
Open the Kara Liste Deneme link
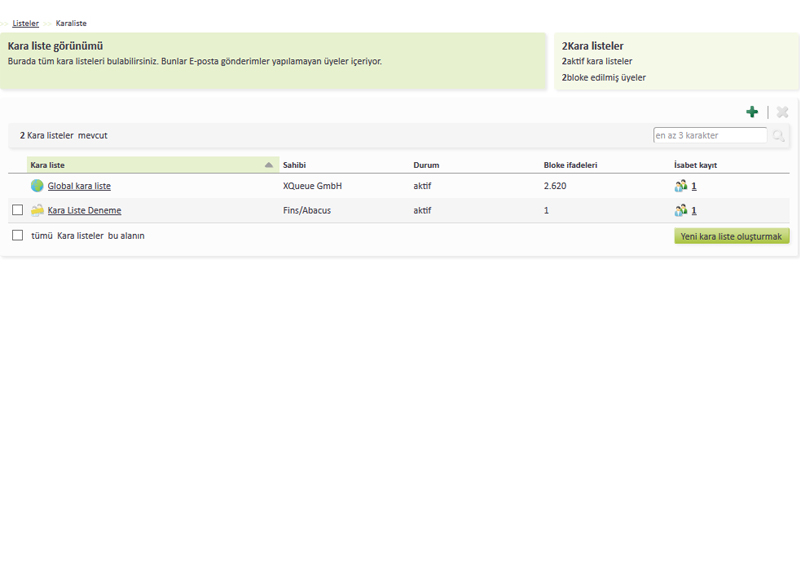[84, 211]
